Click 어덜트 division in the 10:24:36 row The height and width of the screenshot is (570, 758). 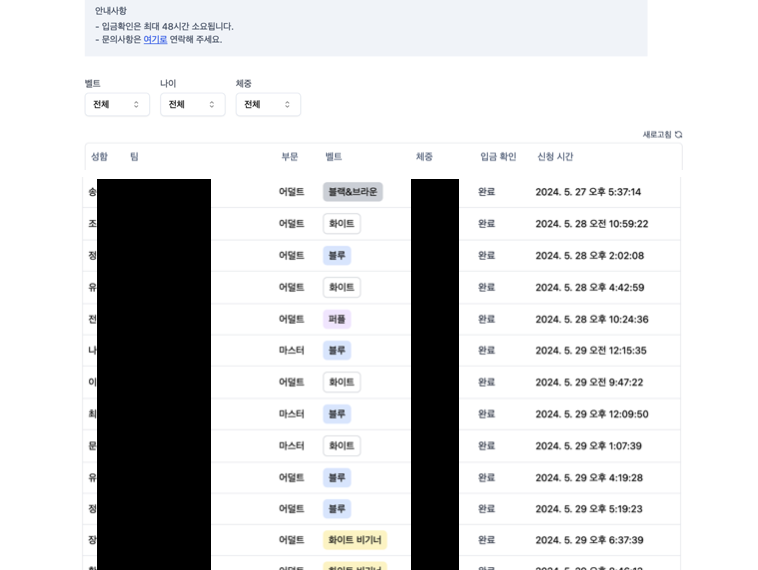292,319
